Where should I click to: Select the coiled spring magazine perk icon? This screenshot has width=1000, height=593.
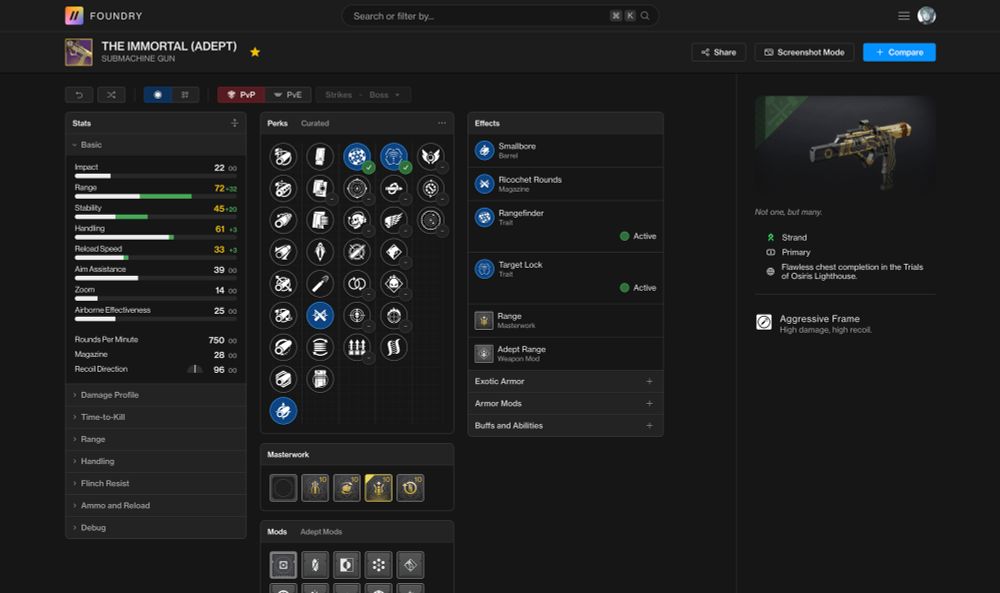tap(320, 348)
